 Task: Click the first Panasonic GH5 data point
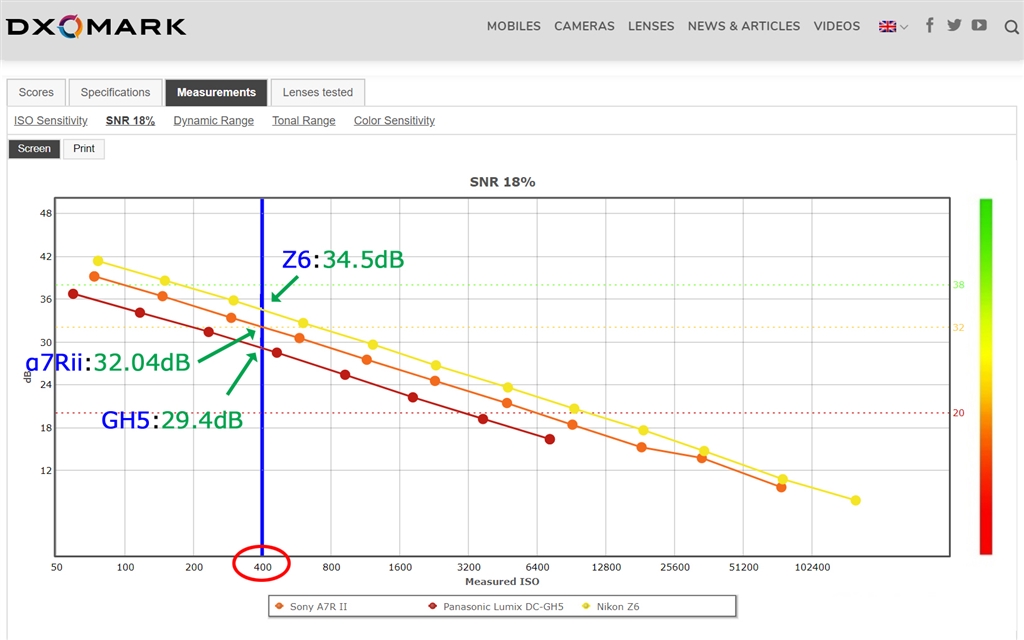tap(73, 294)
